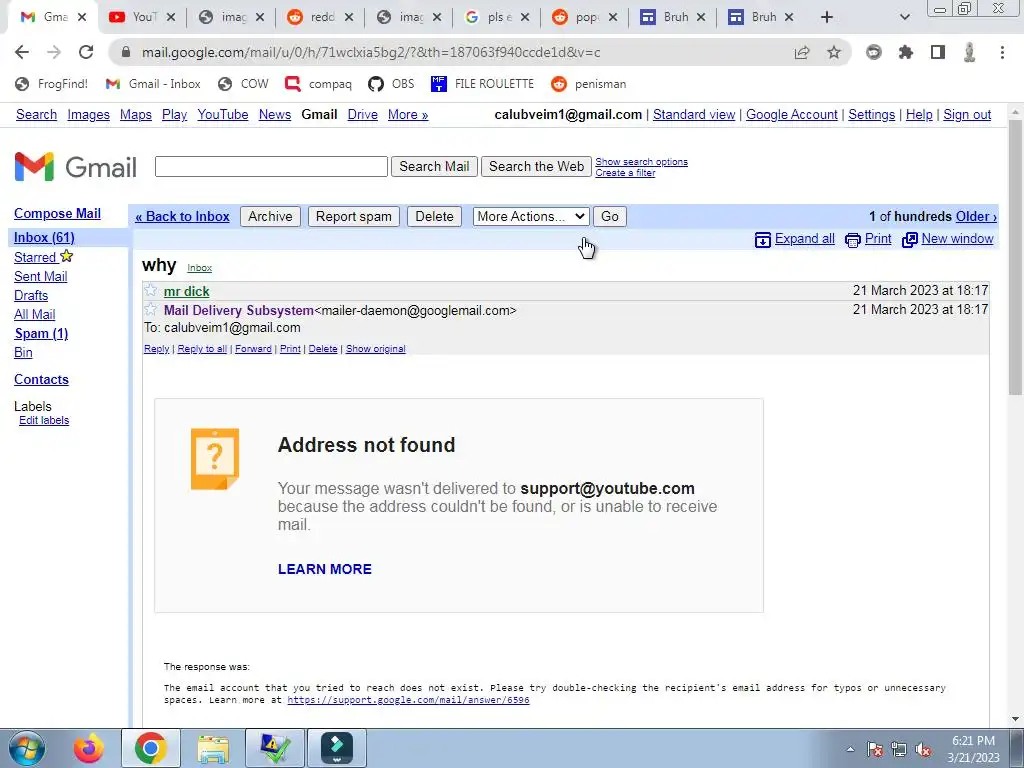The width and height of the screenshot is (1024, 768).
Task: Click Edit labels link
Action: pyautogui.click(x=44, y=420)
